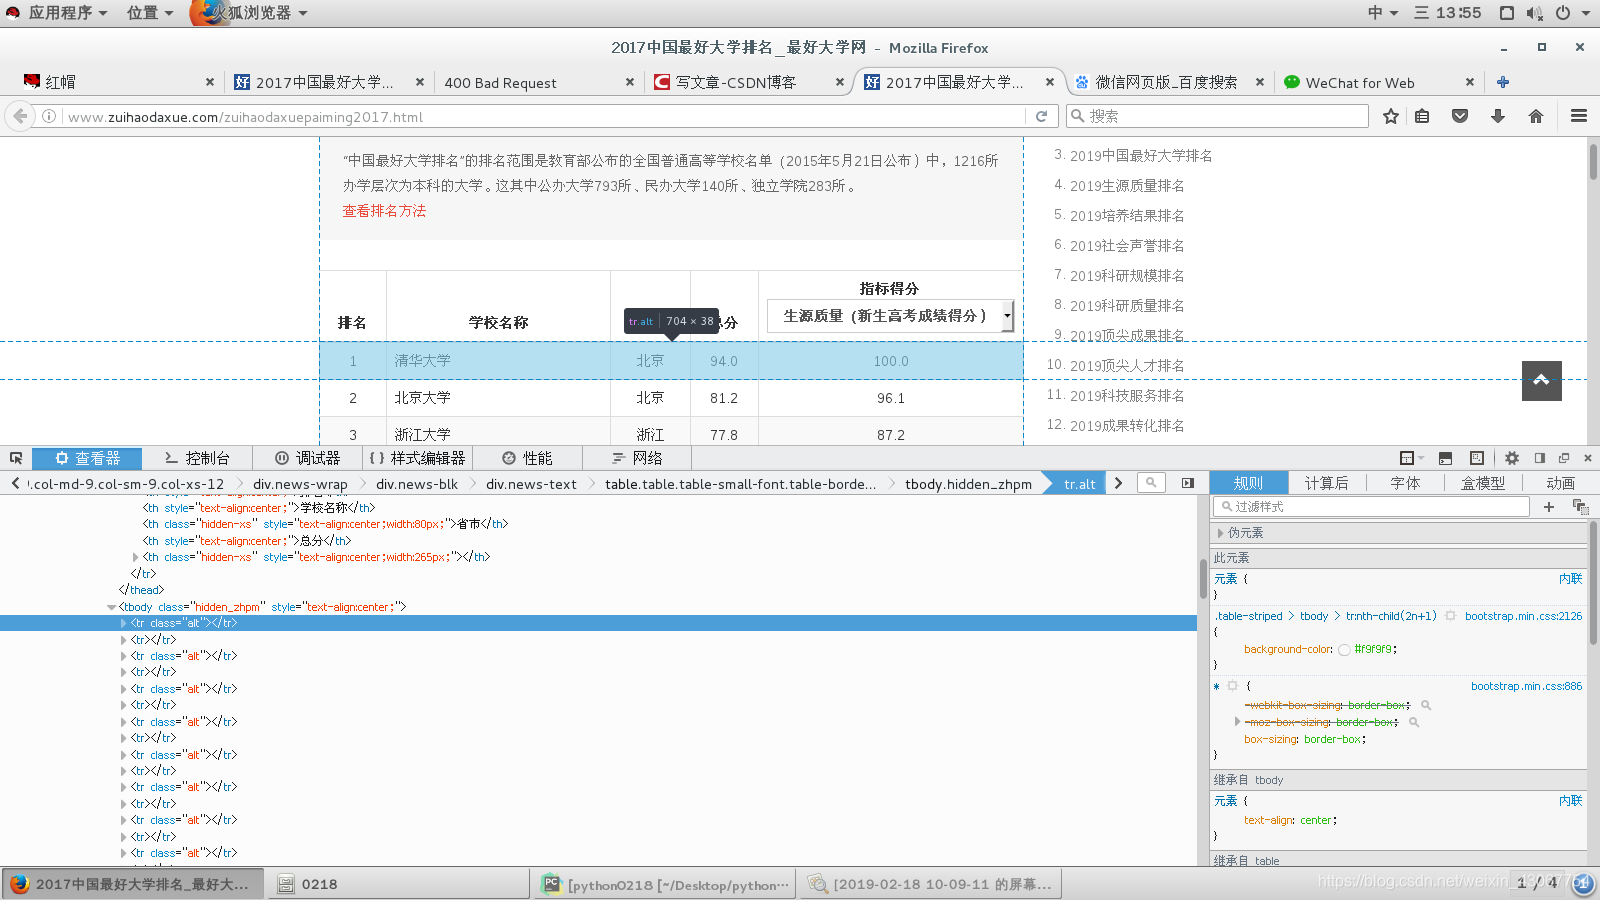The width and height of the screenshot is (1600, 900).
Task: Click the #f9f9f9 color swatch
Action: [x=1344, y=650]
